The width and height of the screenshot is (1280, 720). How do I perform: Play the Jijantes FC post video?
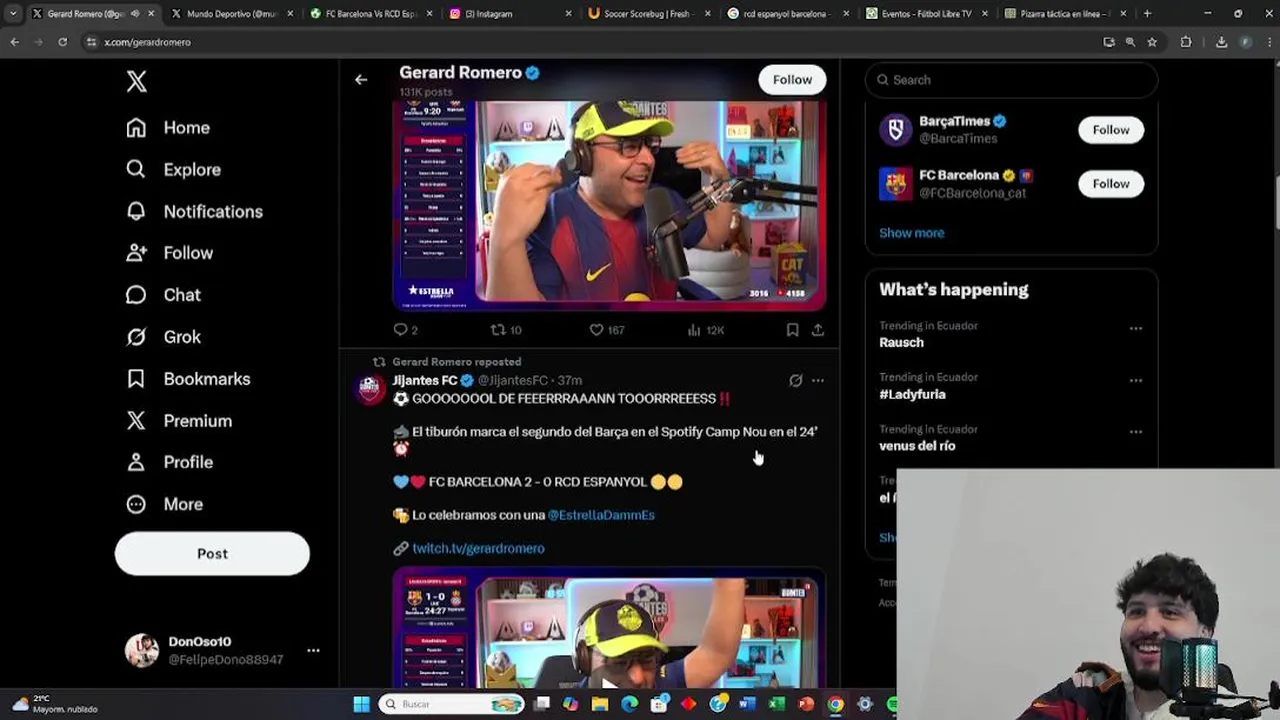pyautogui.click(x=609, y=630)
